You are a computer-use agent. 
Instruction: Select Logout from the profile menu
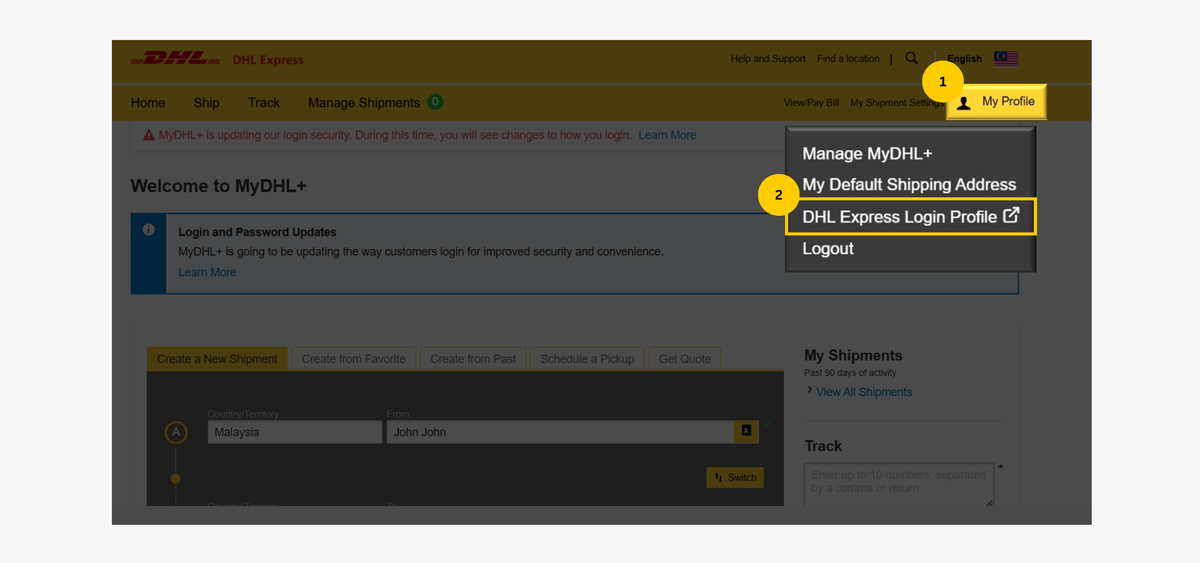point(828,249)
